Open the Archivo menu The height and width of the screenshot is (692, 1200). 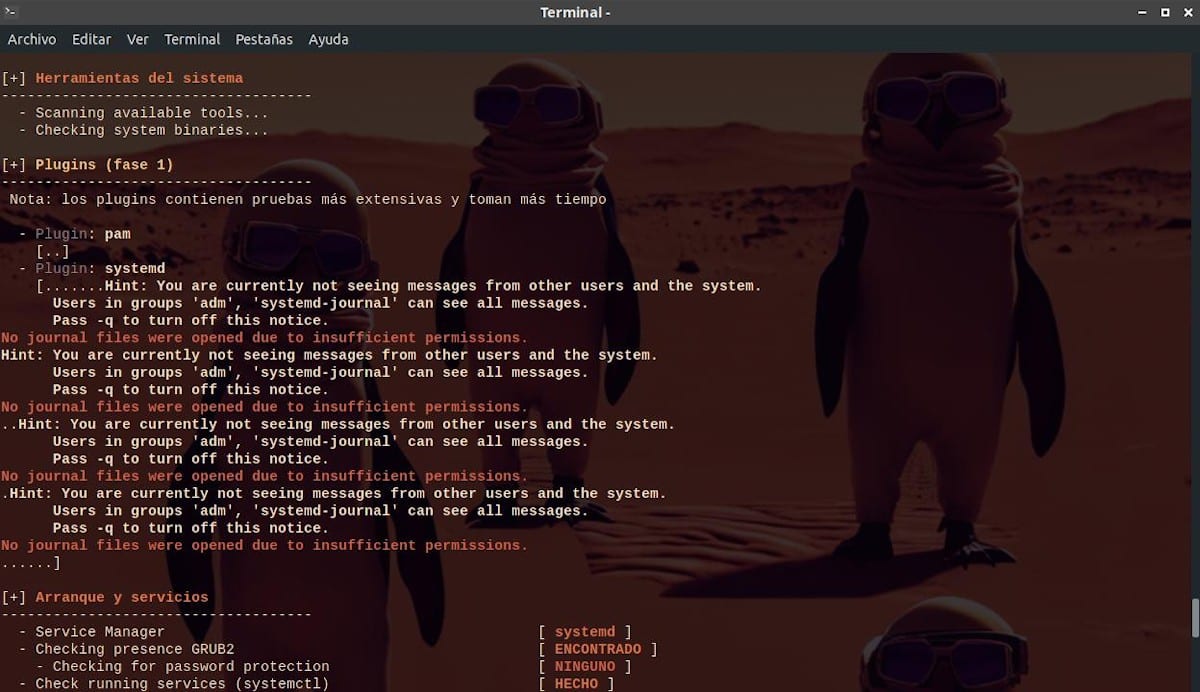pos(32,39)
